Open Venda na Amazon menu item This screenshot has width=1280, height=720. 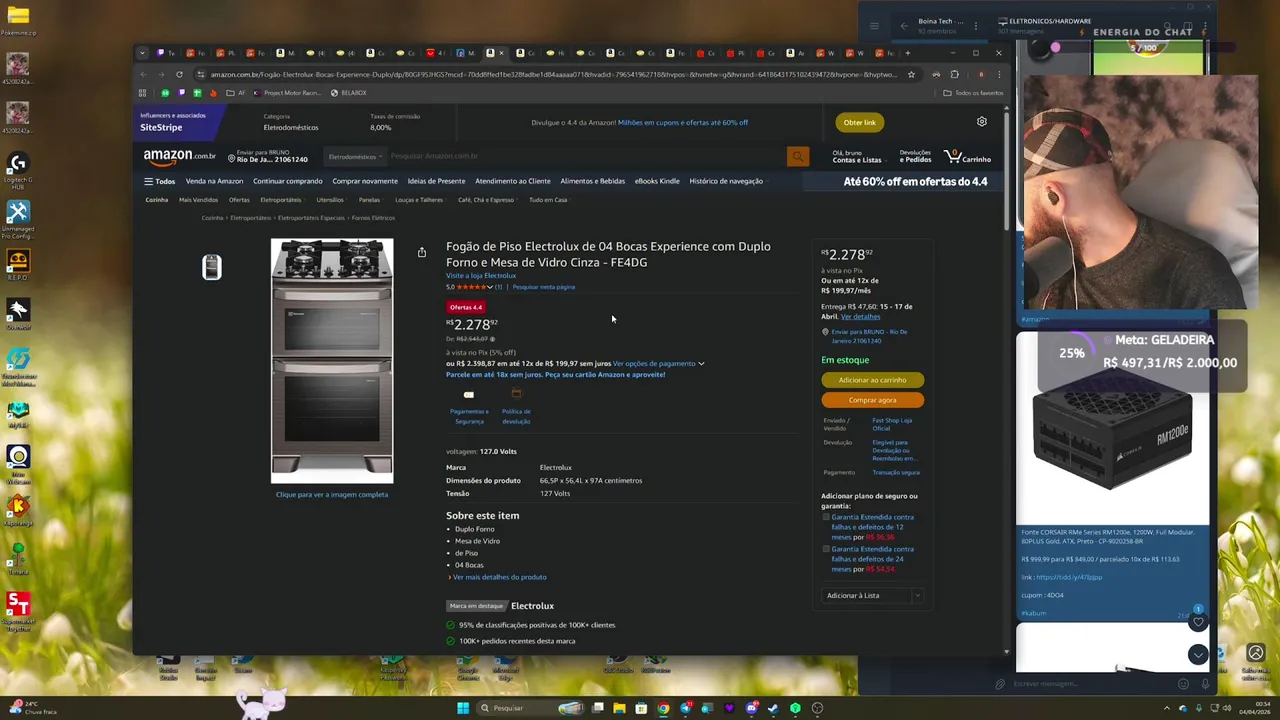point(214,181)
